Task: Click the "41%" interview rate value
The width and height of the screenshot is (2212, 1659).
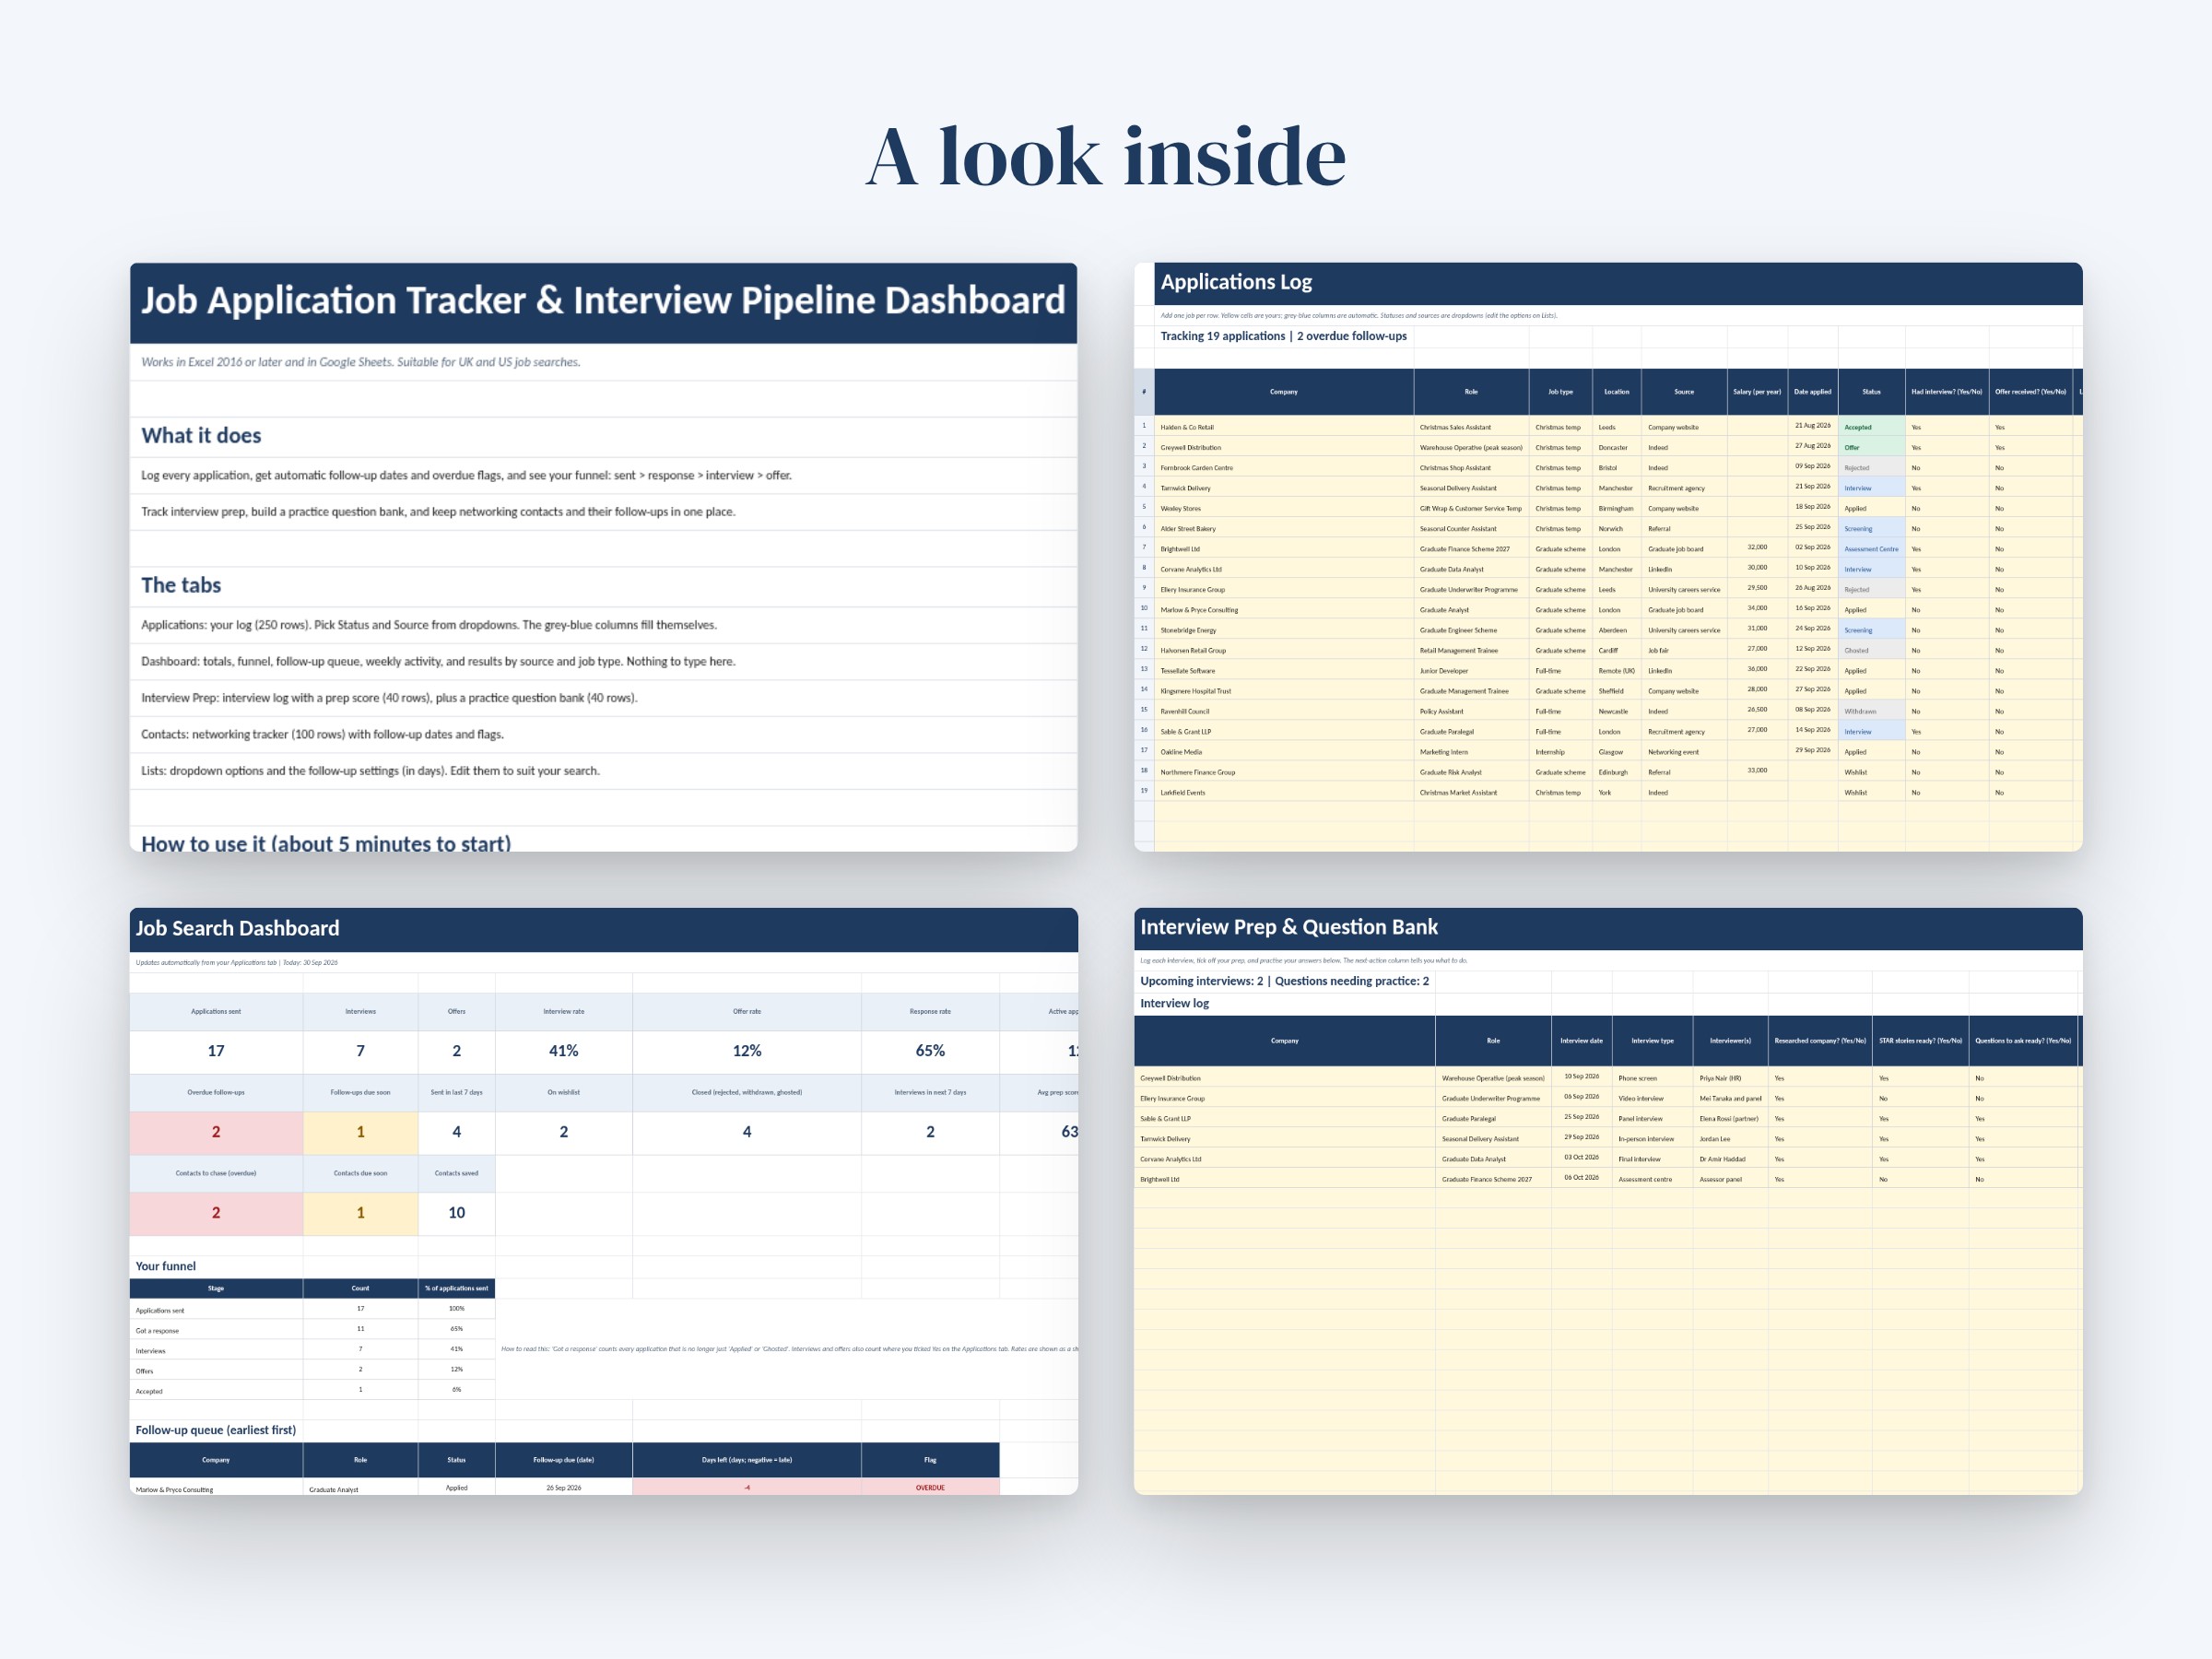Action: [564, 1051]
